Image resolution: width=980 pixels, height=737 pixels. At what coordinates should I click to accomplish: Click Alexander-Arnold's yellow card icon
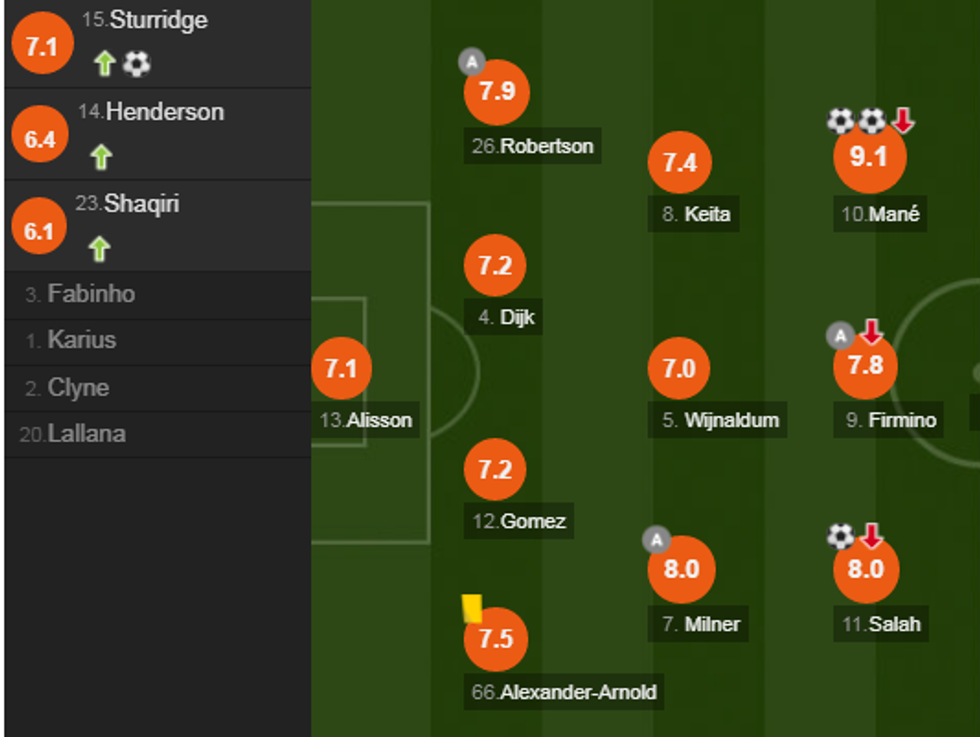point(472,608)
